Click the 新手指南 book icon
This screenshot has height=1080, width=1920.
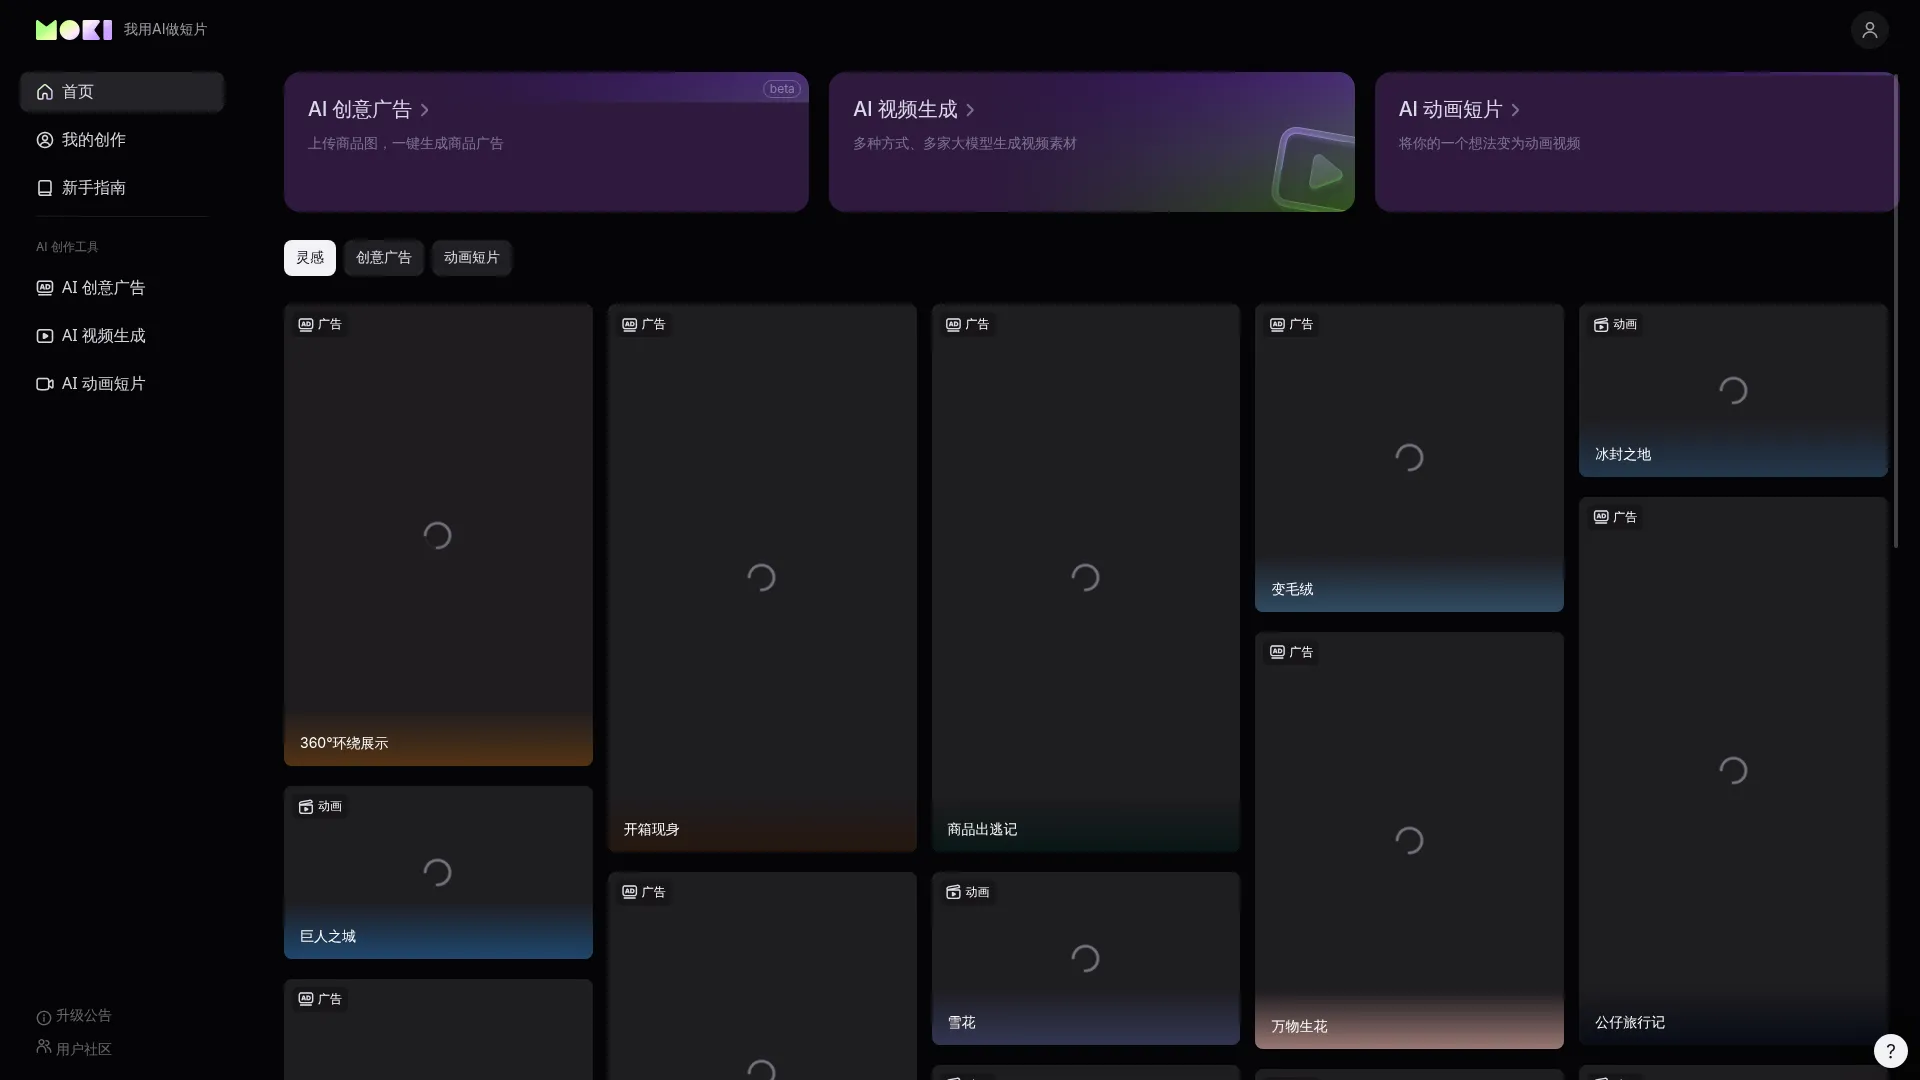[x=45, y=188]
